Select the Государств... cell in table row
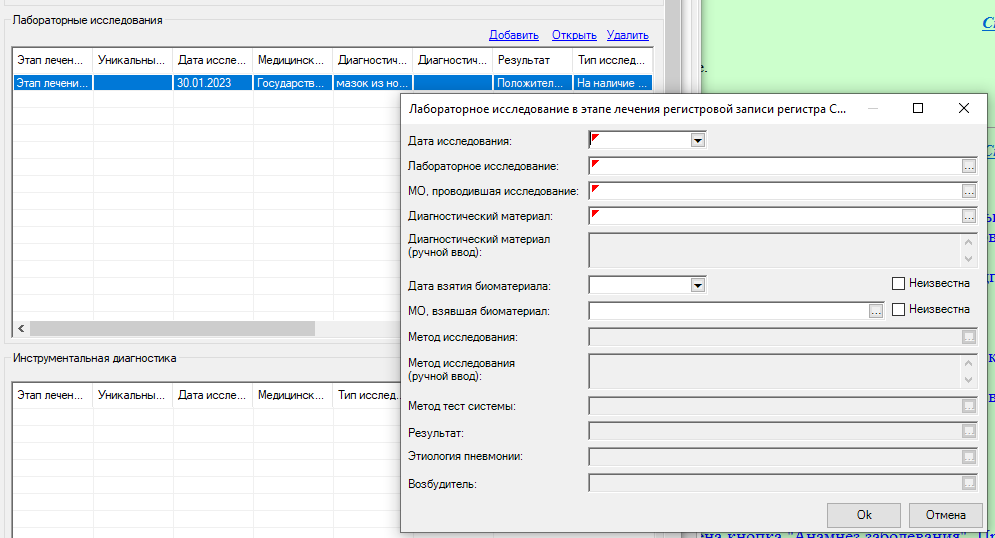The width and height of the screenshot is (995, 538). 293,82
